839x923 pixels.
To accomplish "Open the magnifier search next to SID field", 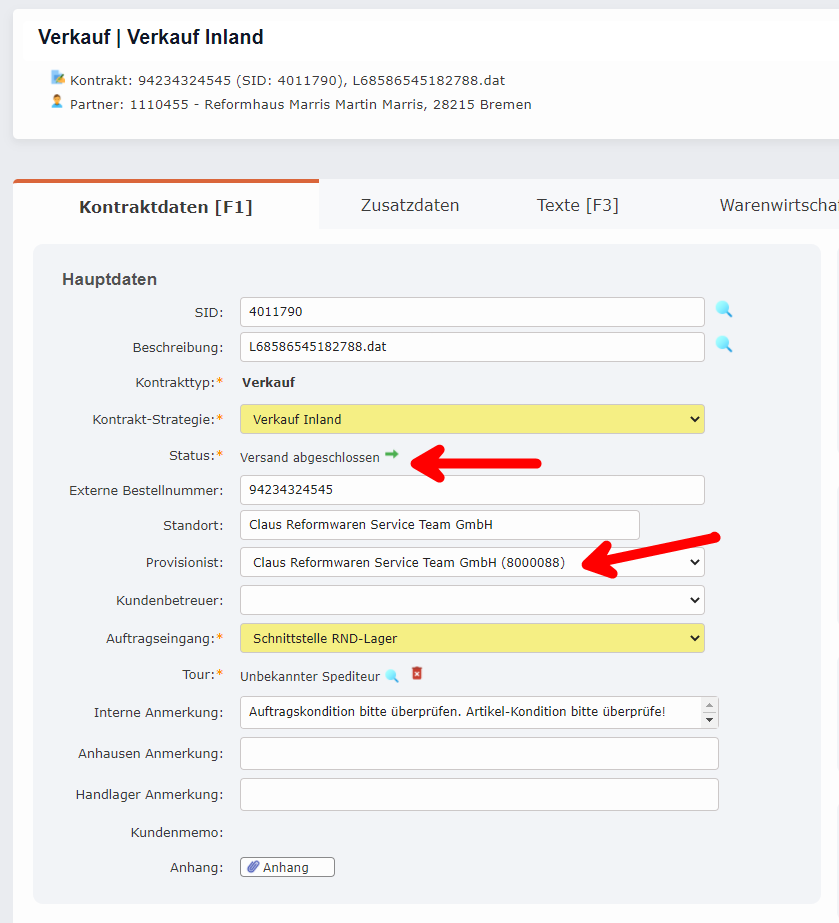I will point(724,311).
